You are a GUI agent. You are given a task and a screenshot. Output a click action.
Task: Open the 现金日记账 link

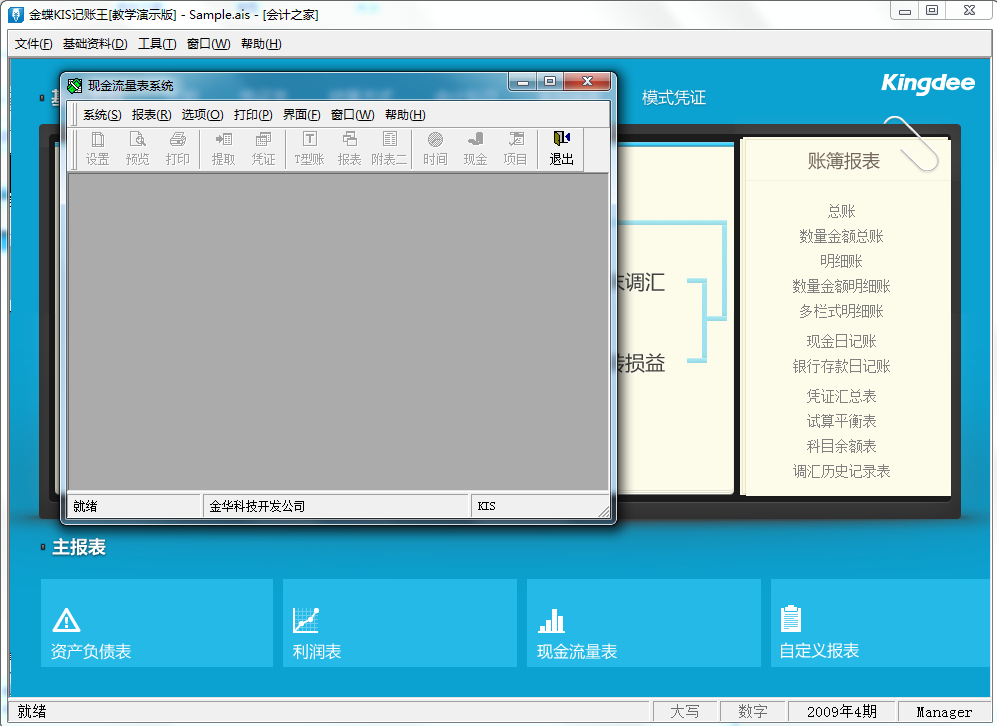point(841,341)
